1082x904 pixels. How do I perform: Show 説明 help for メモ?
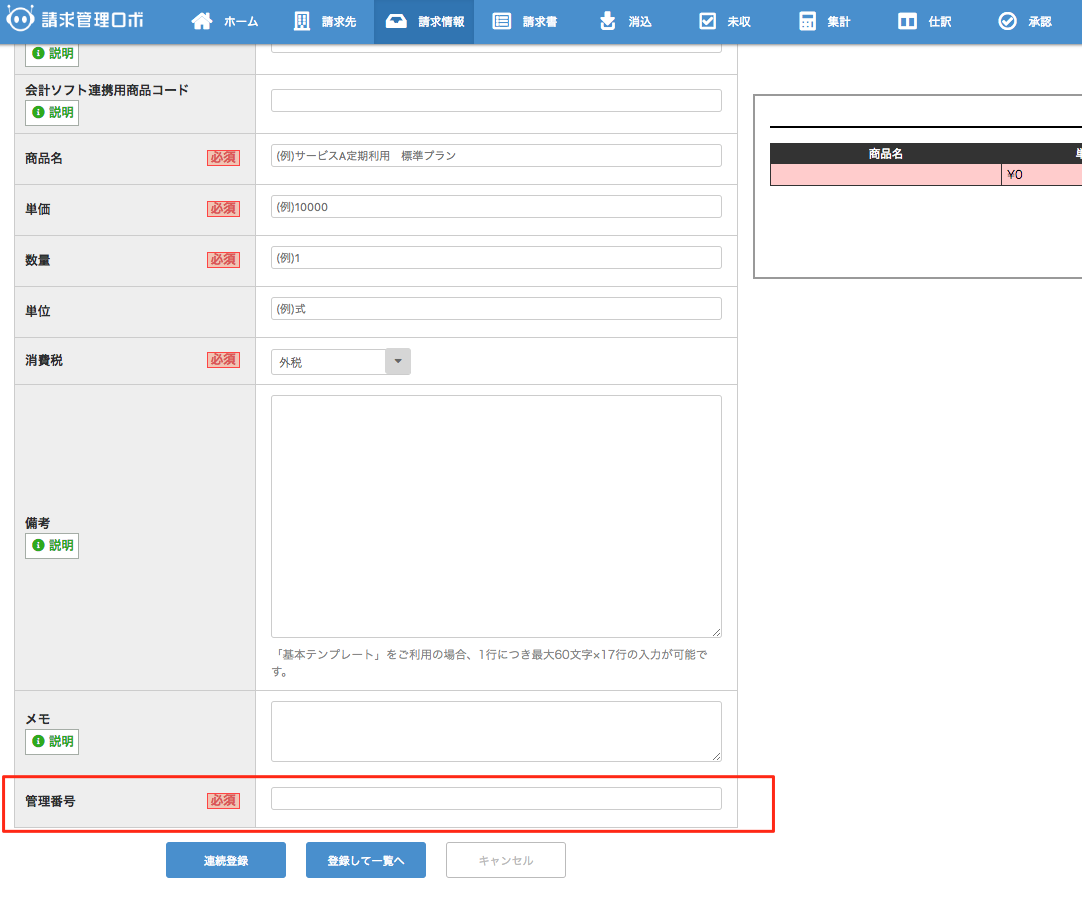(x=52, y=741)
